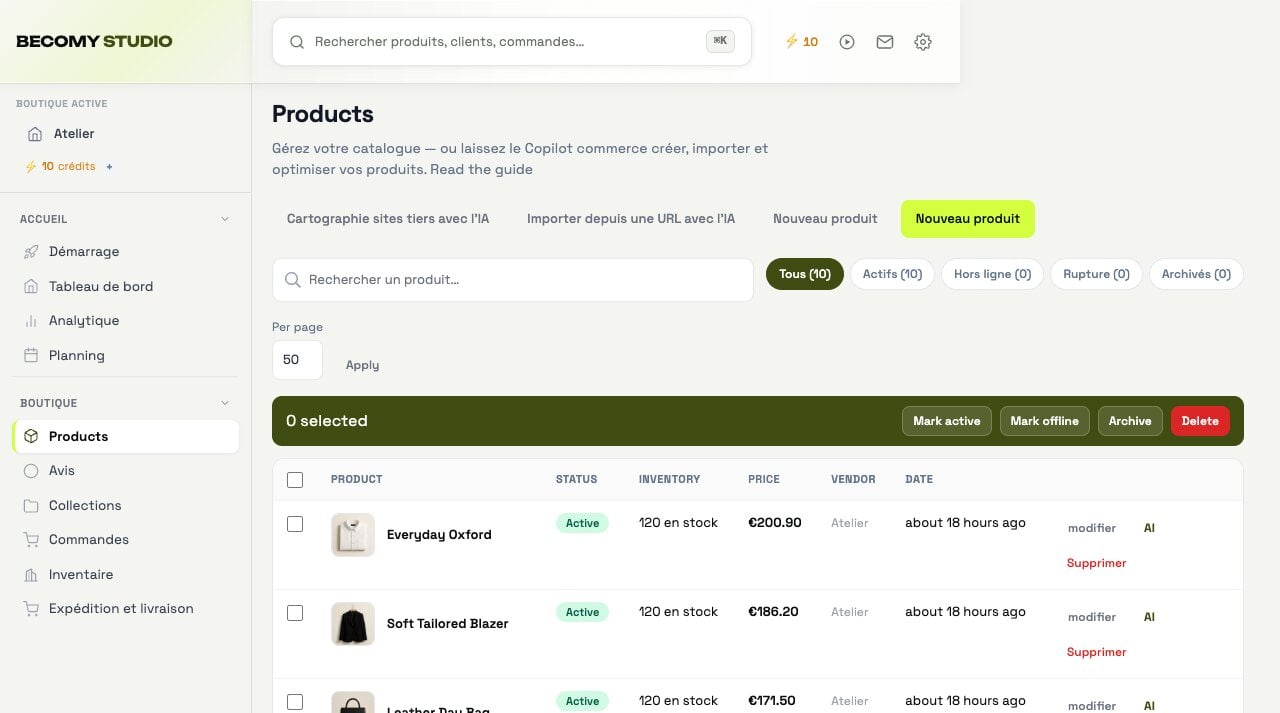This screenshot has width=1280, height=713.
Task: Click the Inventaire building icon
Action: 31,574
